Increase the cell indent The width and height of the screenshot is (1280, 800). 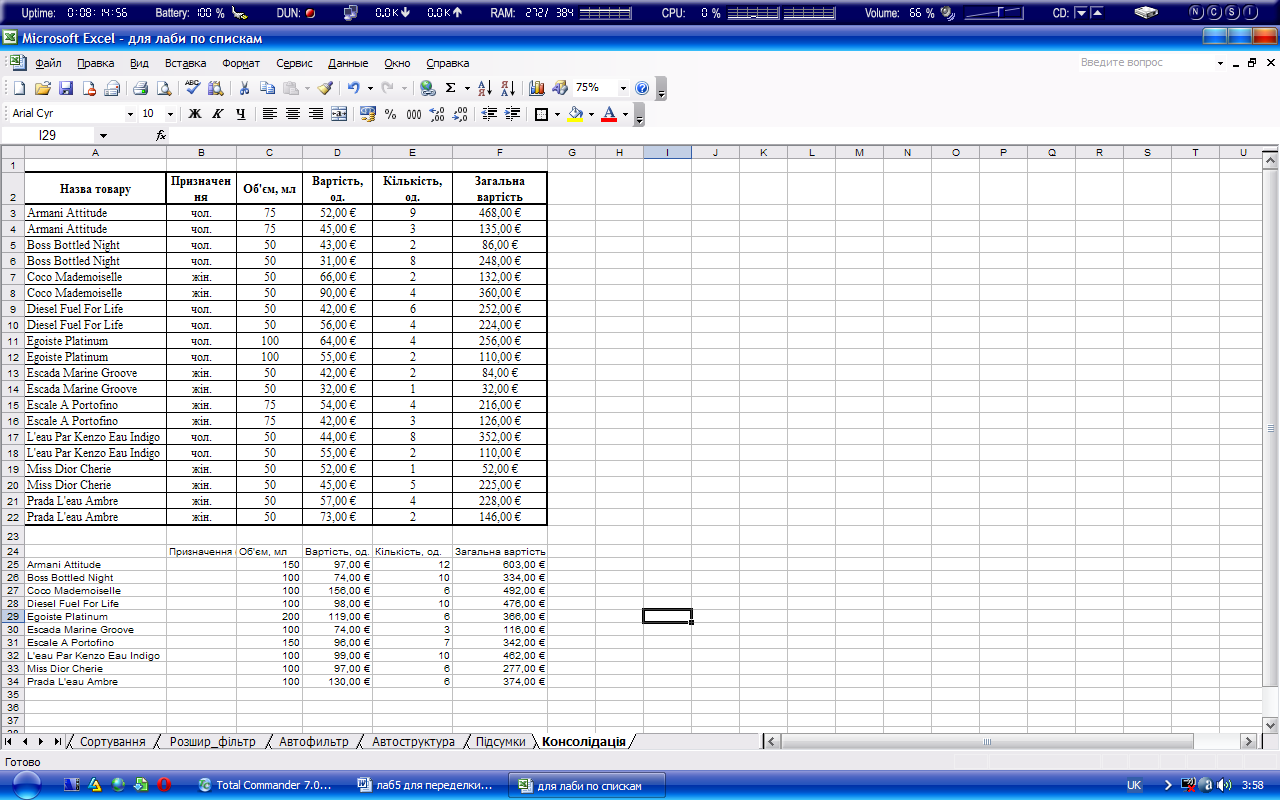(512, 114)
